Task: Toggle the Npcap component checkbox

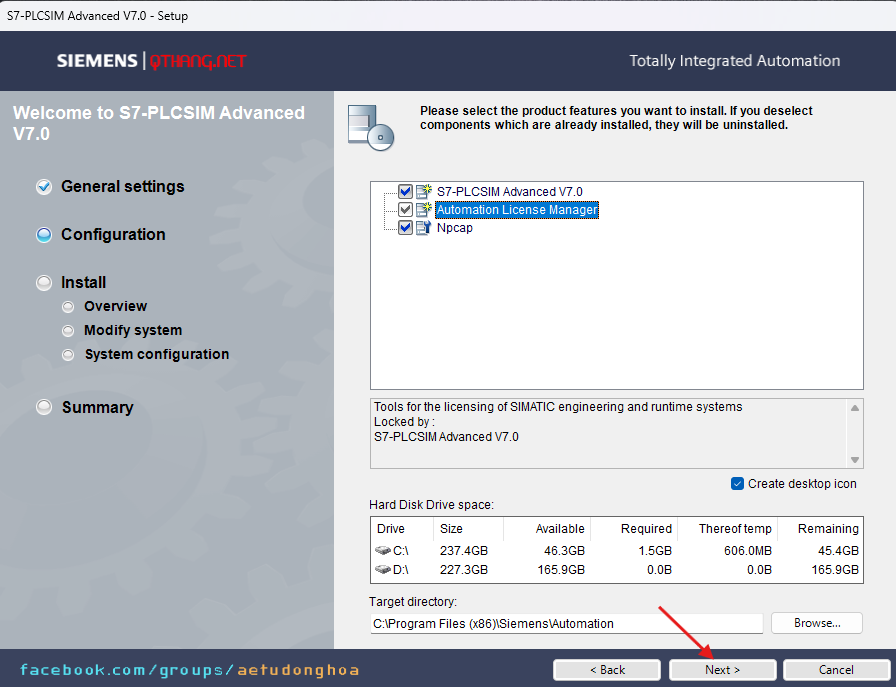Action: 405,228
